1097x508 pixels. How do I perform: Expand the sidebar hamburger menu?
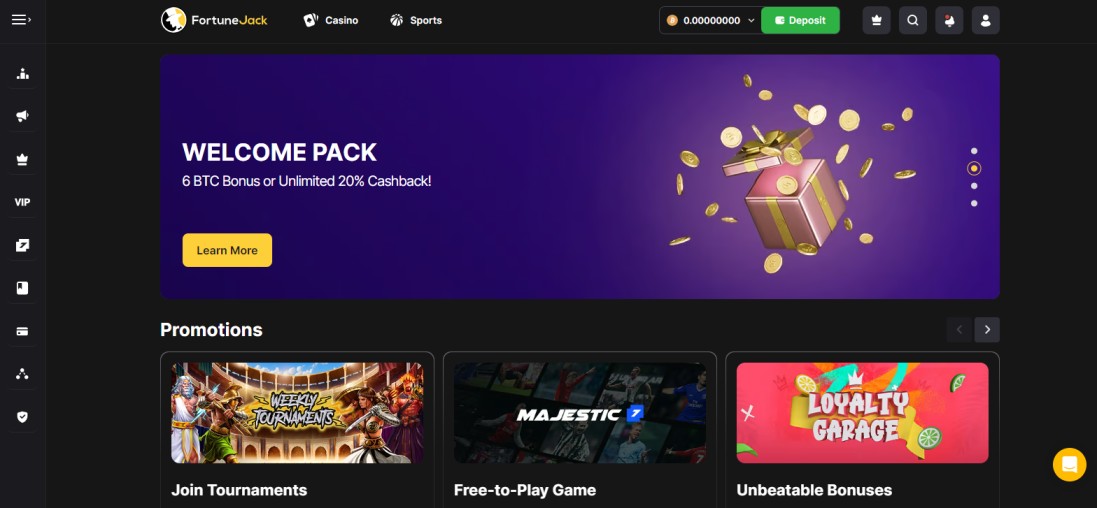[21, 20]
